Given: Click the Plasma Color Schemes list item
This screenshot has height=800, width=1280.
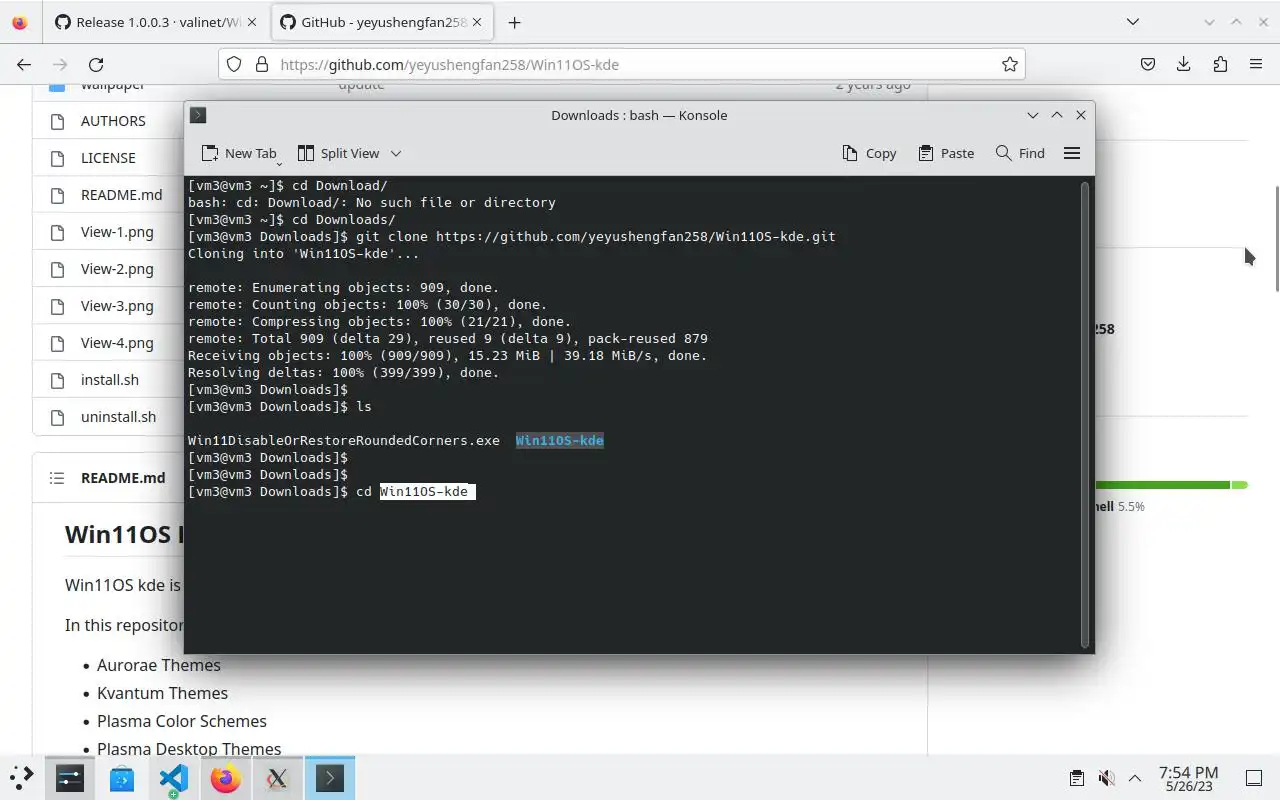Looking at the screenshot, I should coord(182,721).
